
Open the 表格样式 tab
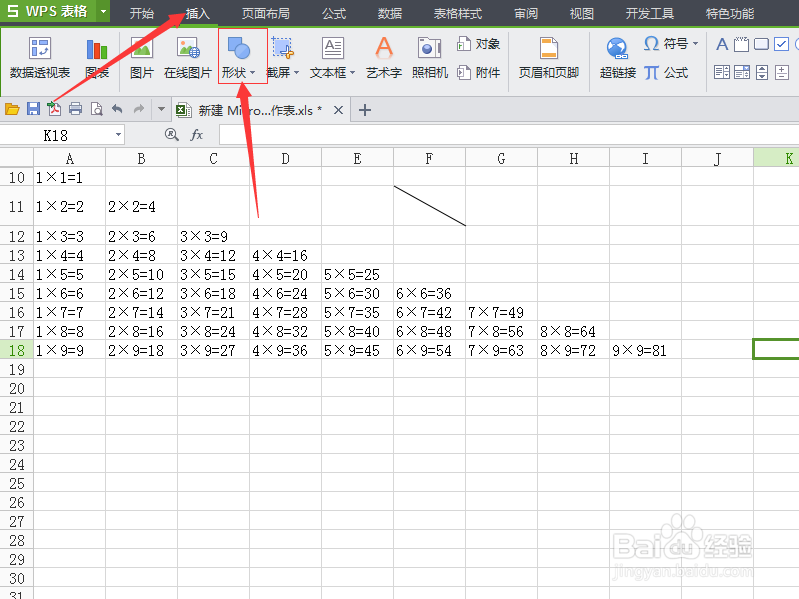click(x=458, y=13)
